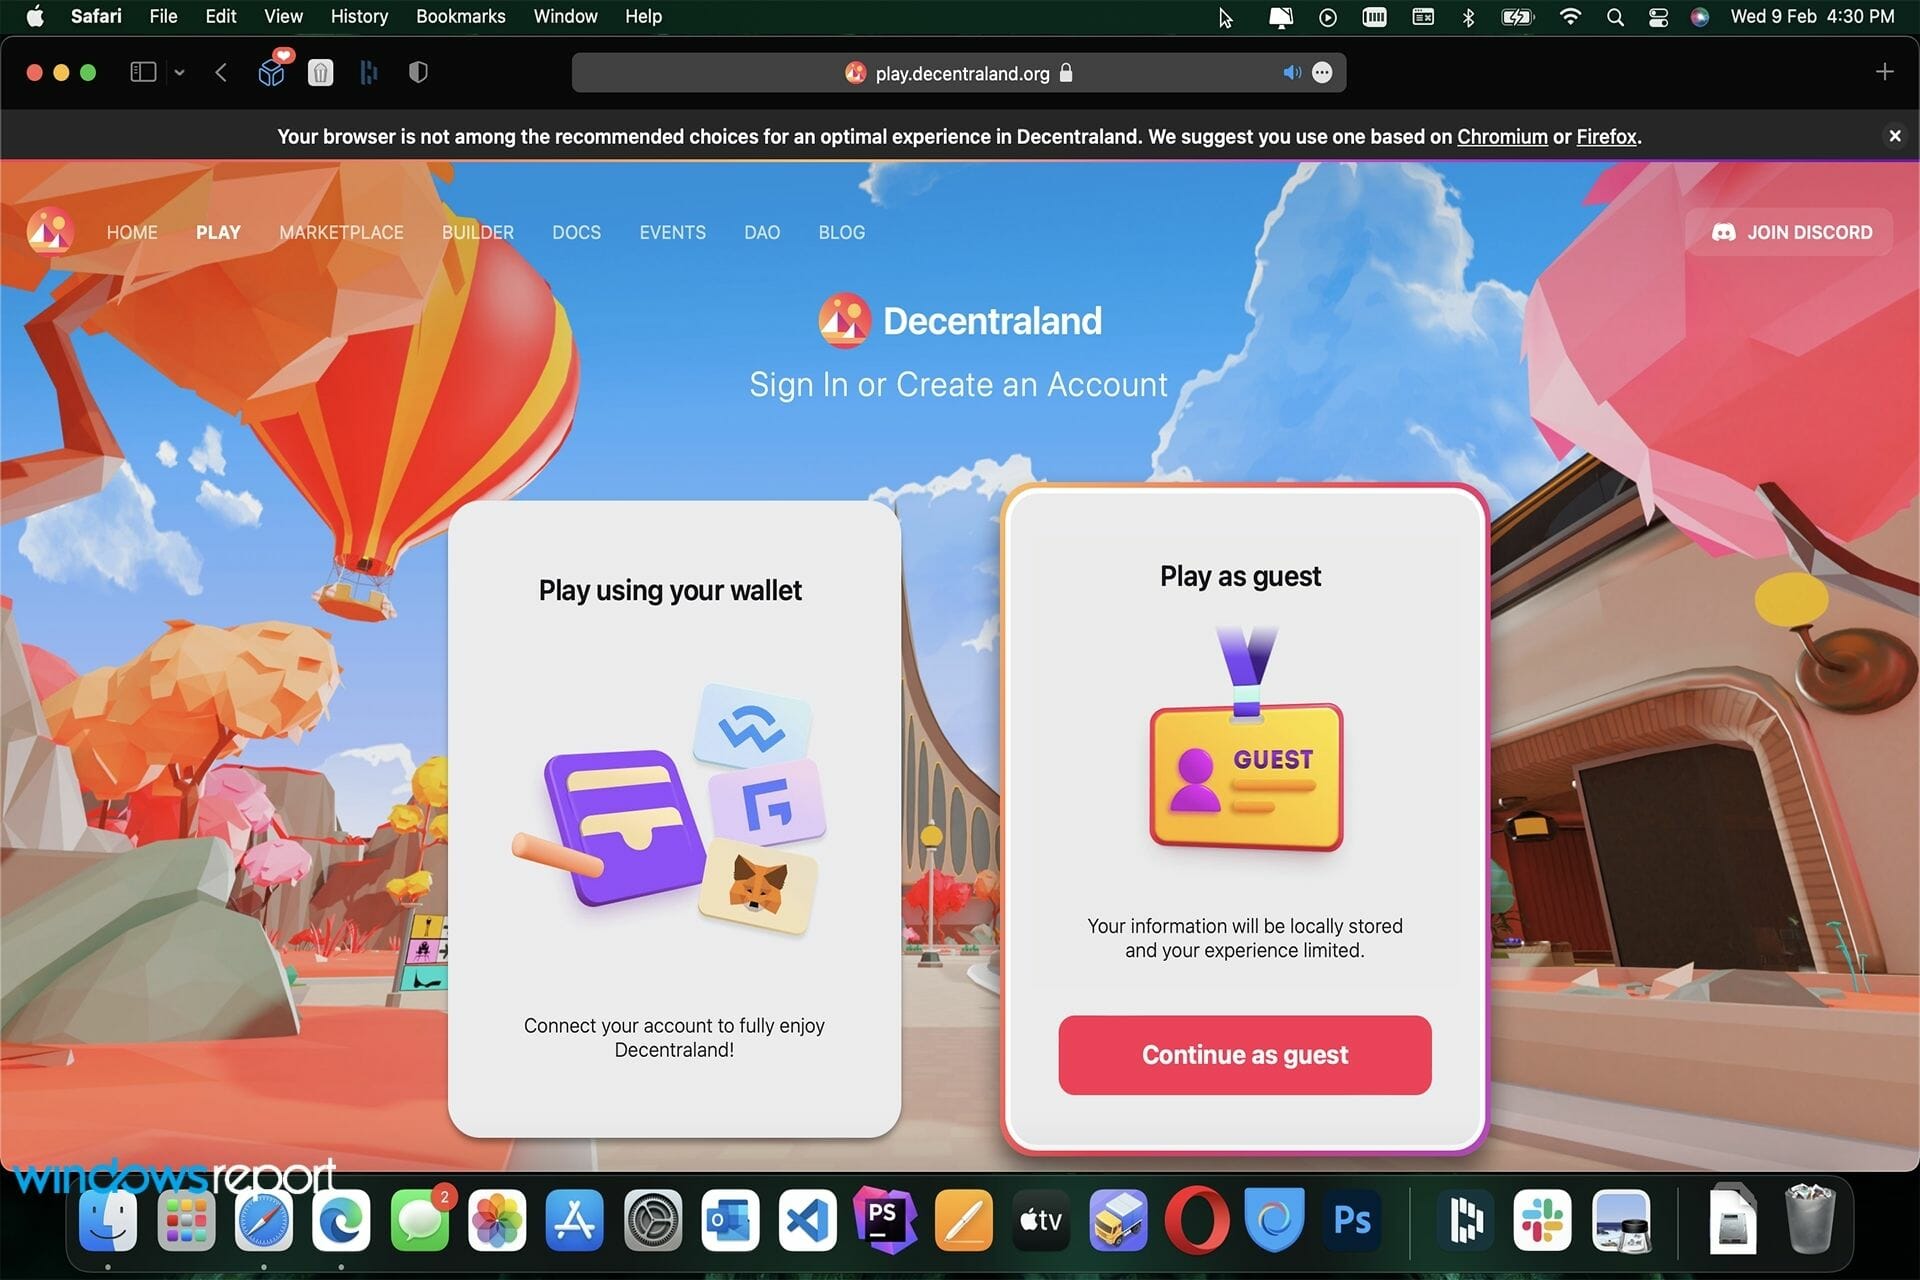Go to the HOME nav item
Image resolution: width=1920 pixels, height=1280 pixels.
132,232
